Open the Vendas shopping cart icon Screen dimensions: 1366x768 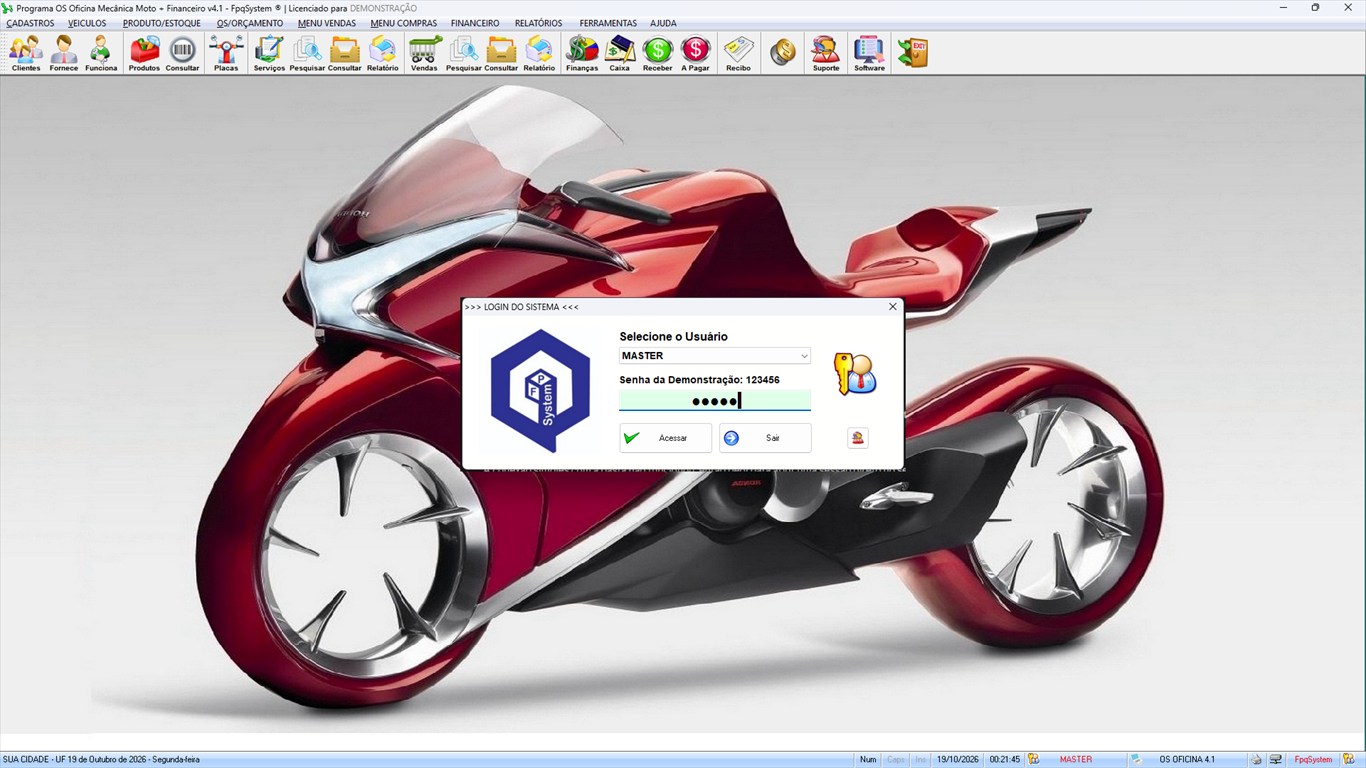point(424,53)
